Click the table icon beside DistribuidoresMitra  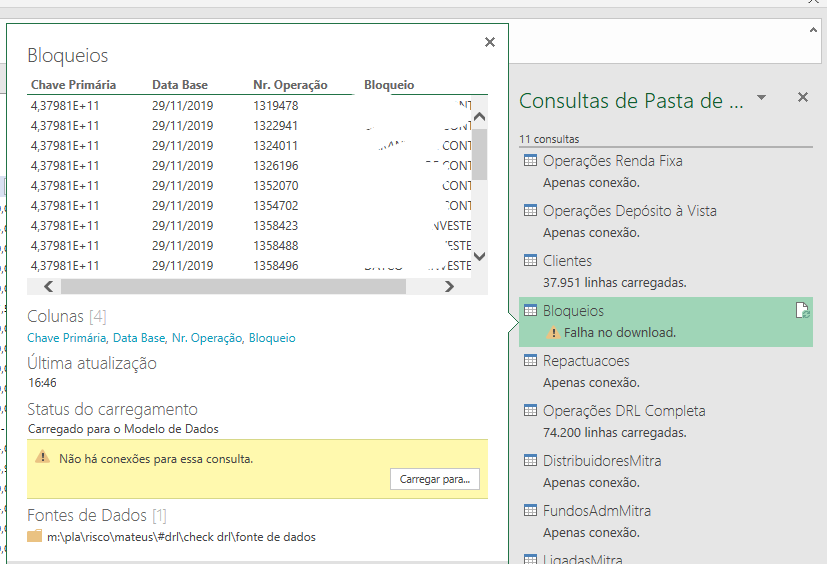point(530,460)
